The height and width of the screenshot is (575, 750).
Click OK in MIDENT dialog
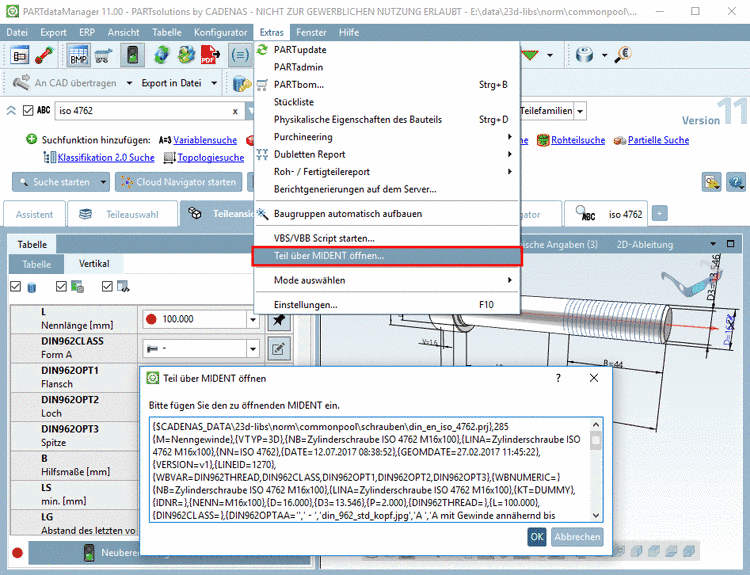coord(537,537)
